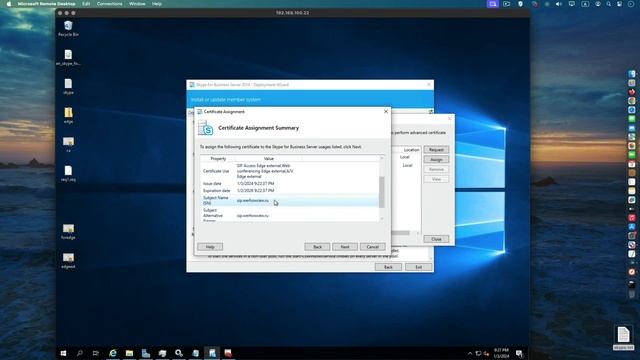Show hidden system tray icons
The height and width of the screenshot is (360, 640).
[x=470, y=353]
